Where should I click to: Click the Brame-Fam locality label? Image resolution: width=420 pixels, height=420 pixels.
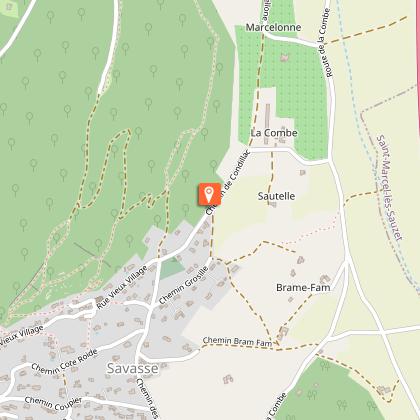point(303,288)
